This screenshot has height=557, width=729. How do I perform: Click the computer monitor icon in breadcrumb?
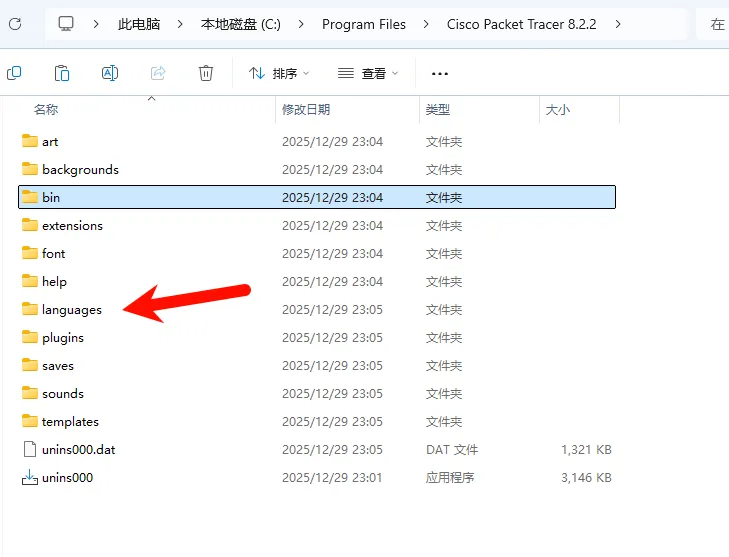pyautogui.click(x=66, y=24)
